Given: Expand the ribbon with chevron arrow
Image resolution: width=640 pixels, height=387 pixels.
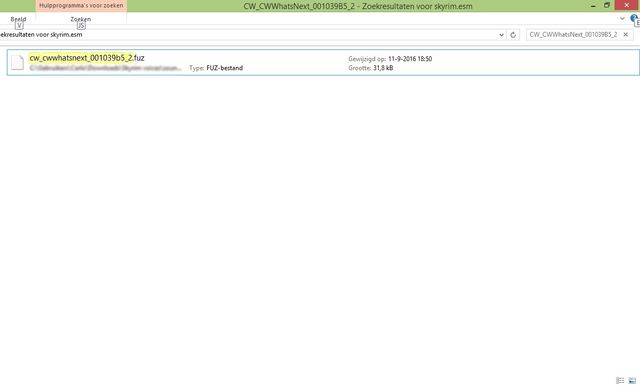Looking at the screenshot, I should coord(622,18).
